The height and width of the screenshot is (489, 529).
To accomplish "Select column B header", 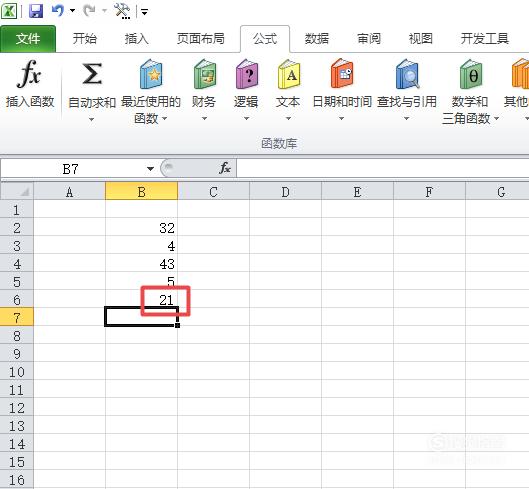I will pos(141,192).
